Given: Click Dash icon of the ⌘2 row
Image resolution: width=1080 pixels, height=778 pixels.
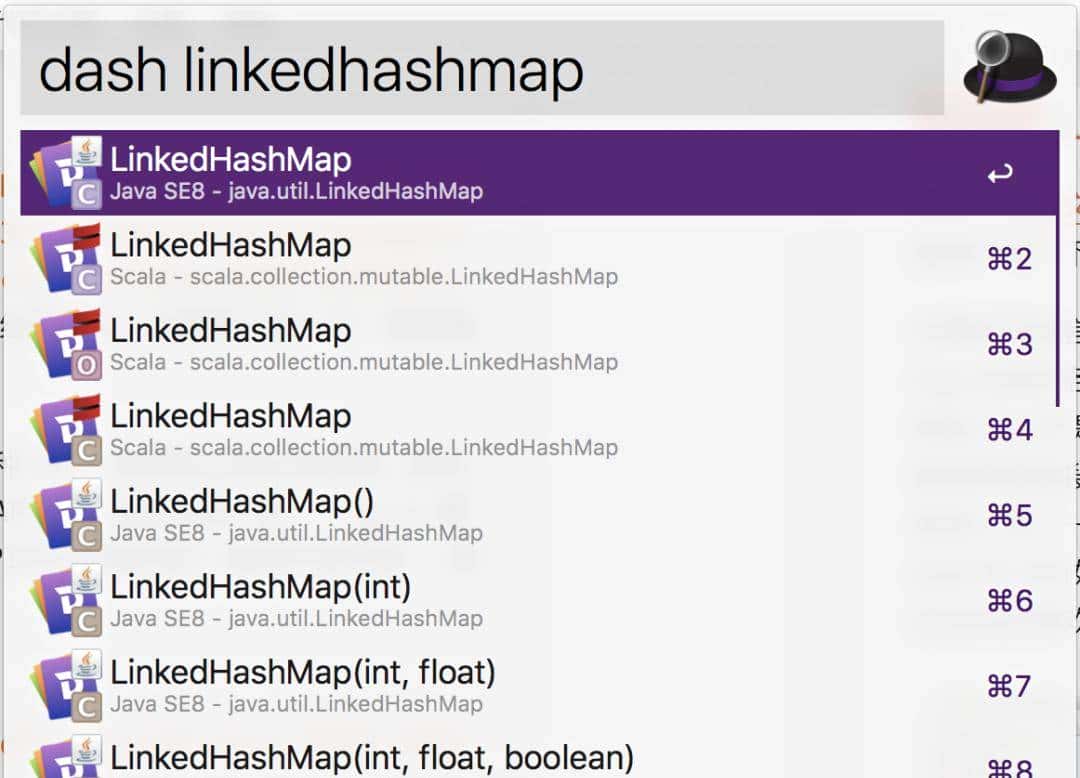Looking at the screenshot, I should (x=66, y=259).
